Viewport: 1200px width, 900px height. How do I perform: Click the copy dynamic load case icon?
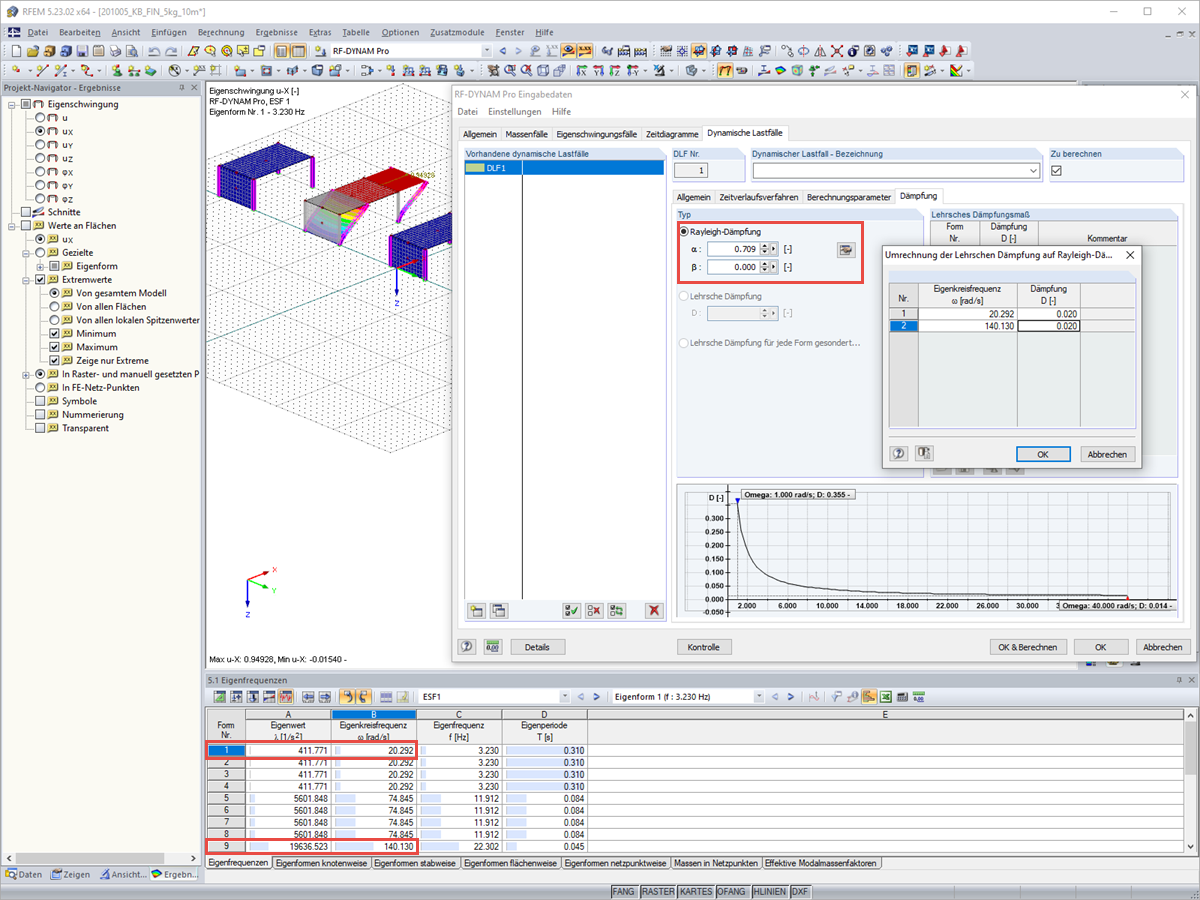point(498,610)
